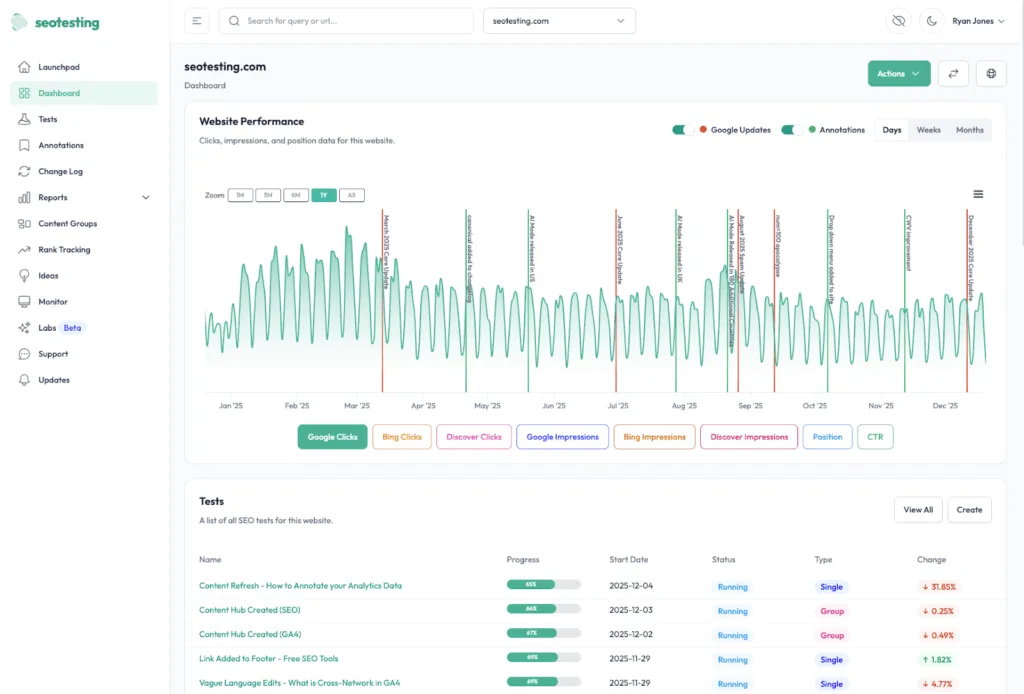Open the chart export hamburger menu
Viewport: 1024px width, 694px height.
[978, 193]
